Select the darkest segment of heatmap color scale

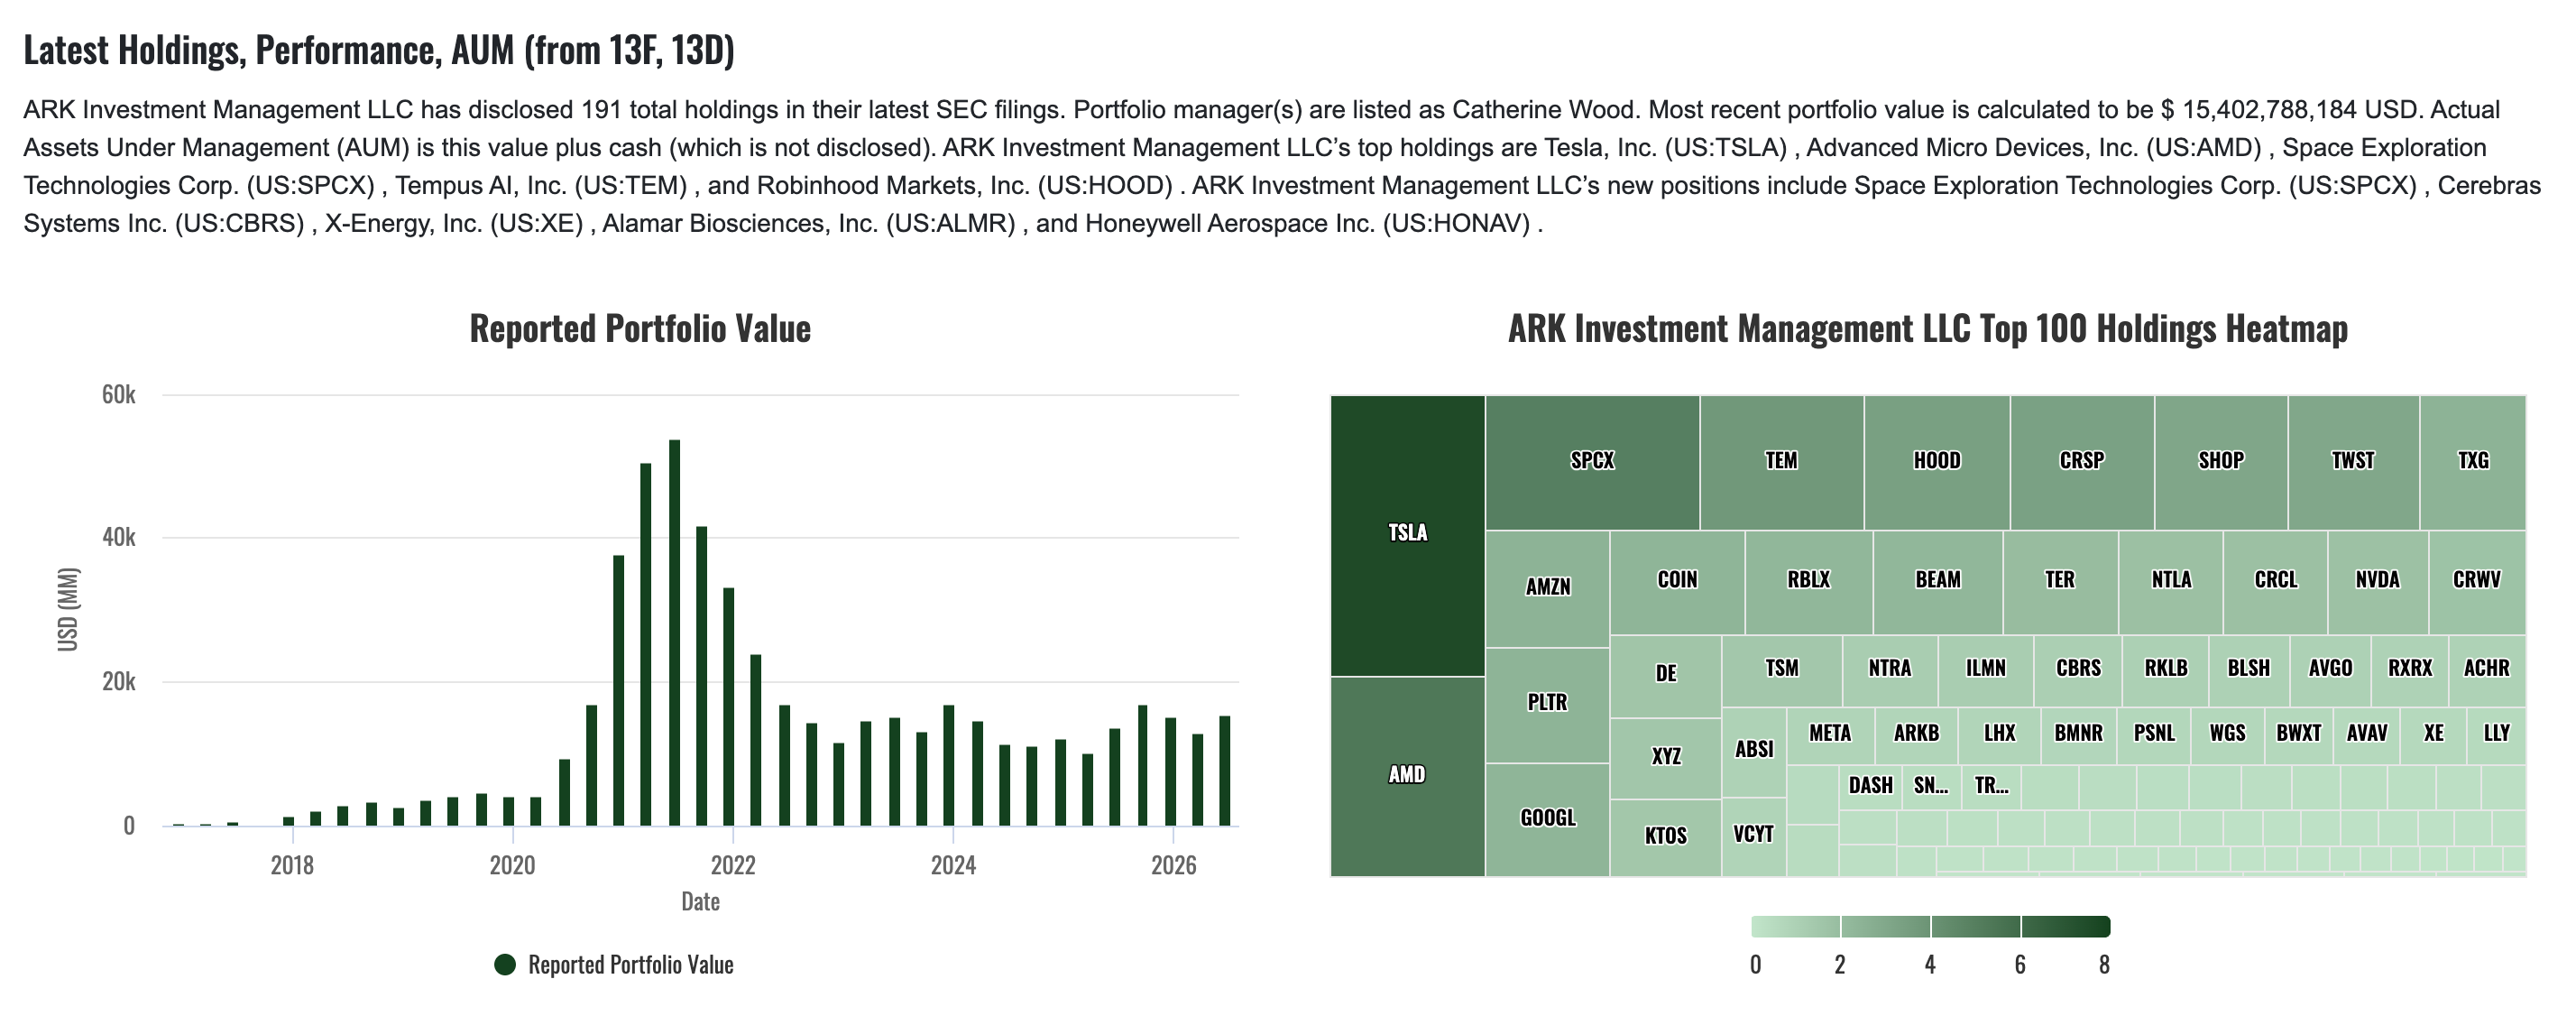(2065, 926)
